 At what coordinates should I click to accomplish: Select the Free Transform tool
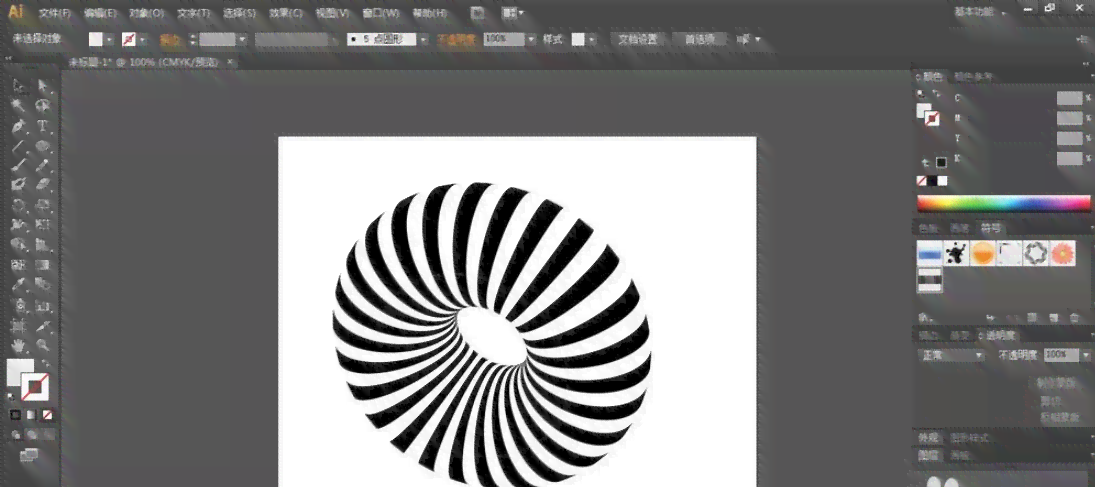tap(43, 225)
